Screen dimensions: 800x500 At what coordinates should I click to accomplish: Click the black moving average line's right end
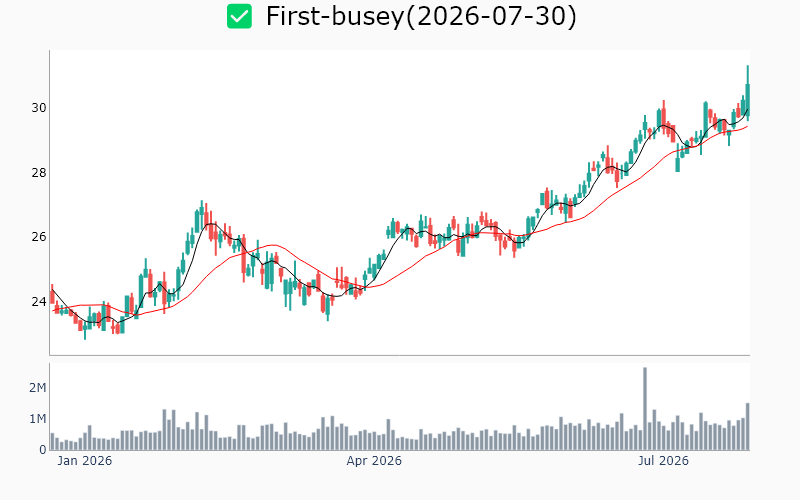[747, 110]
